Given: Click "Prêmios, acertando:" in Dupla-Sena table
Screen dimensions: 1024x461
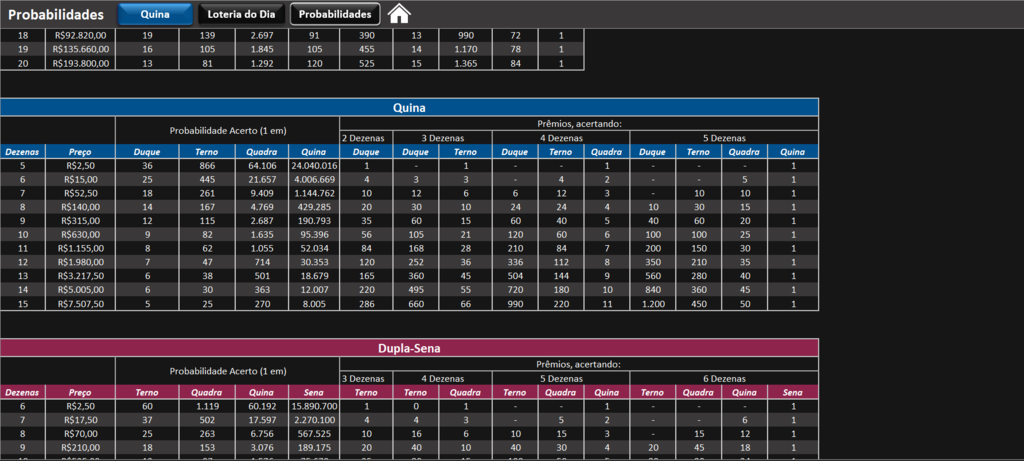Looking at the screenshot, I should (x=579, y=364).
